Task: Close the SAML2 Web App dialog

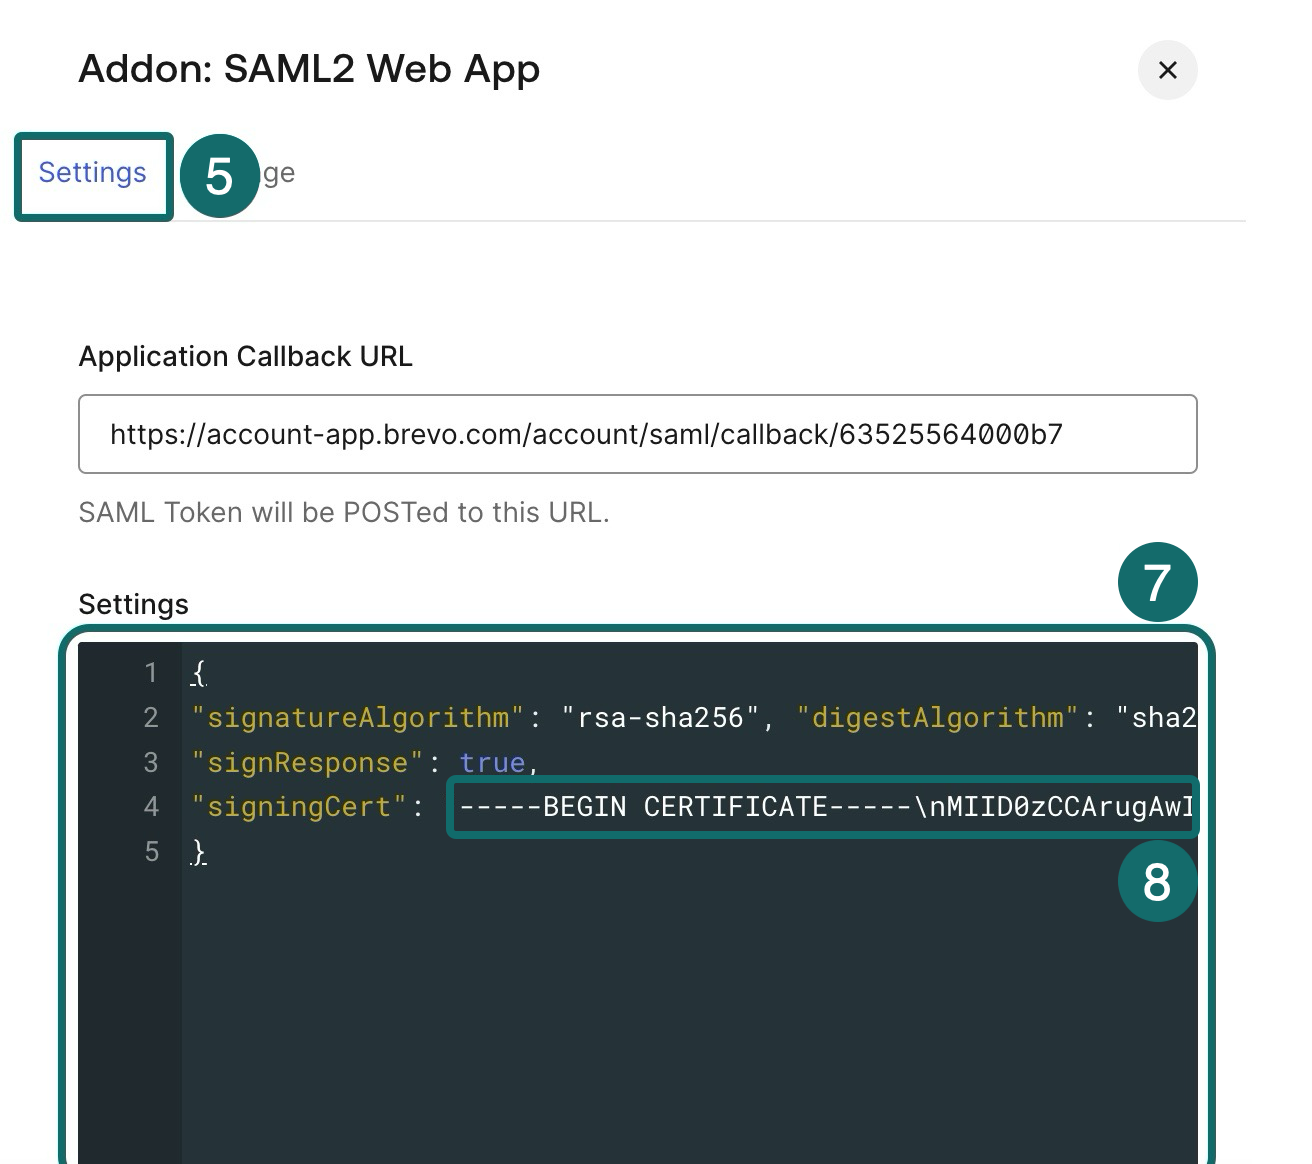Action: tap(1167, 70)
